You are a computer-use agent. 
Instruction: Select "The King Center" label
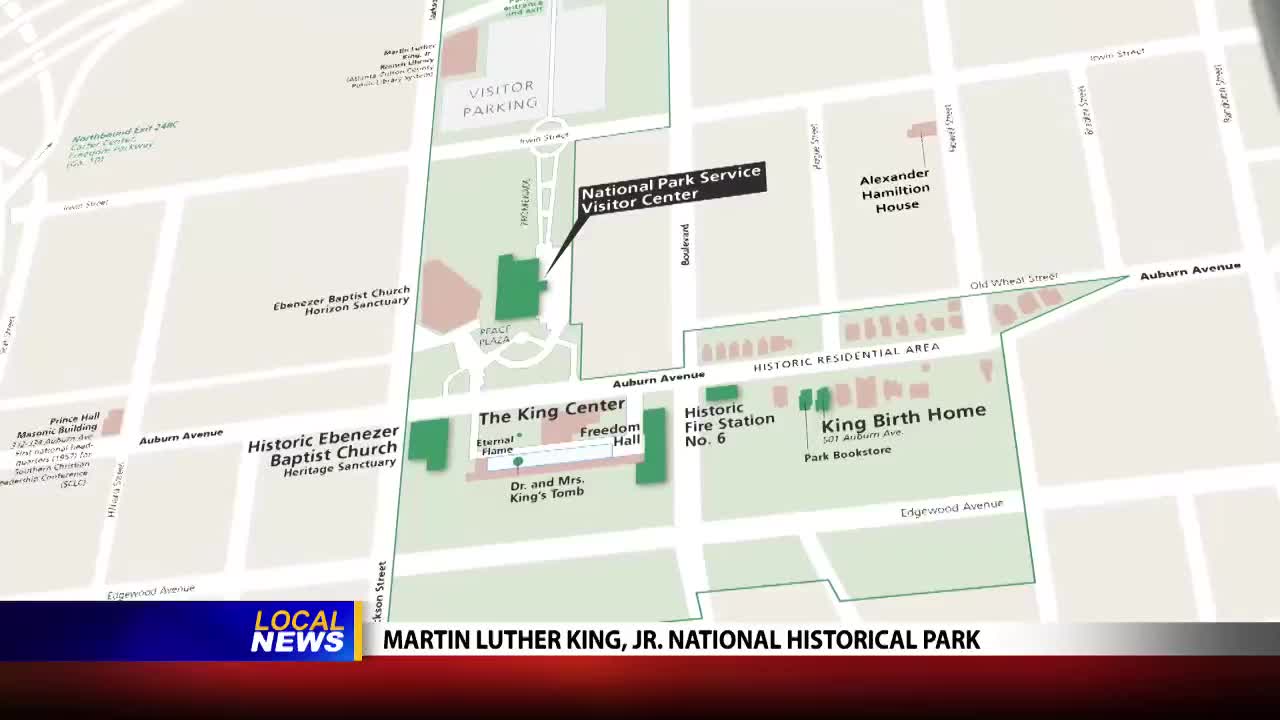(x=551, y=411)
